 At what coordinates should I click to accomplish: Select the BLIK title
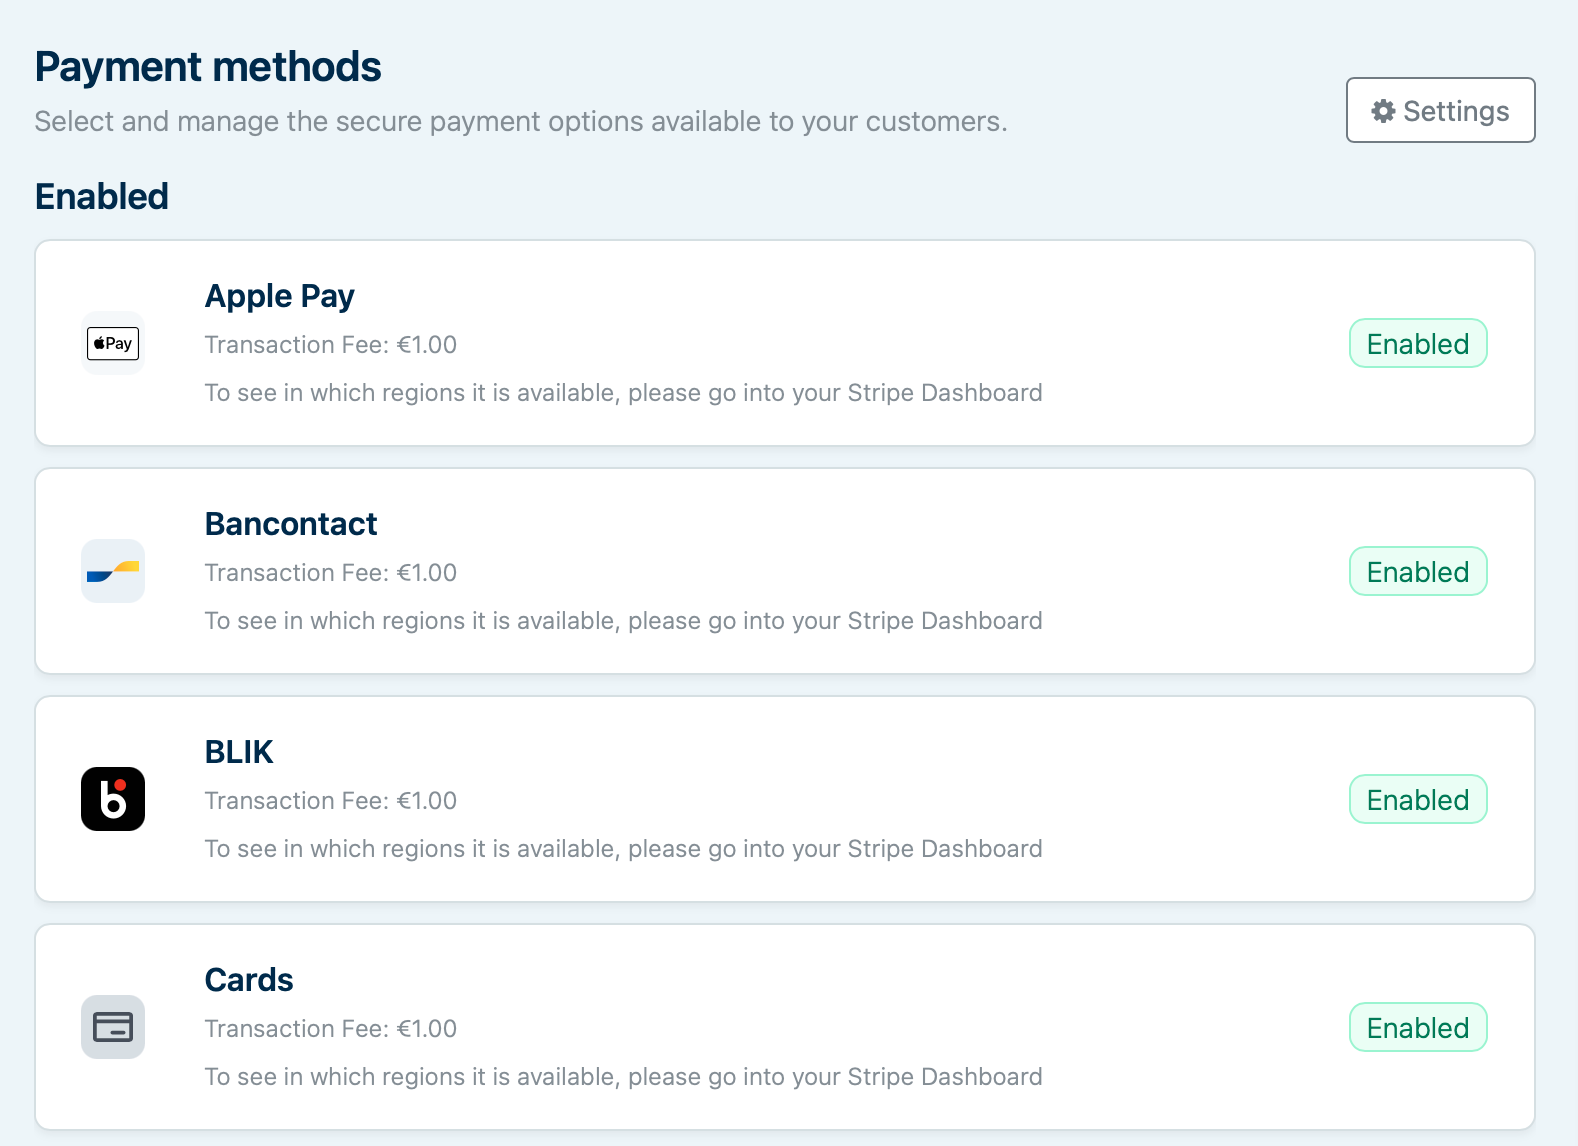click(239, 752)
